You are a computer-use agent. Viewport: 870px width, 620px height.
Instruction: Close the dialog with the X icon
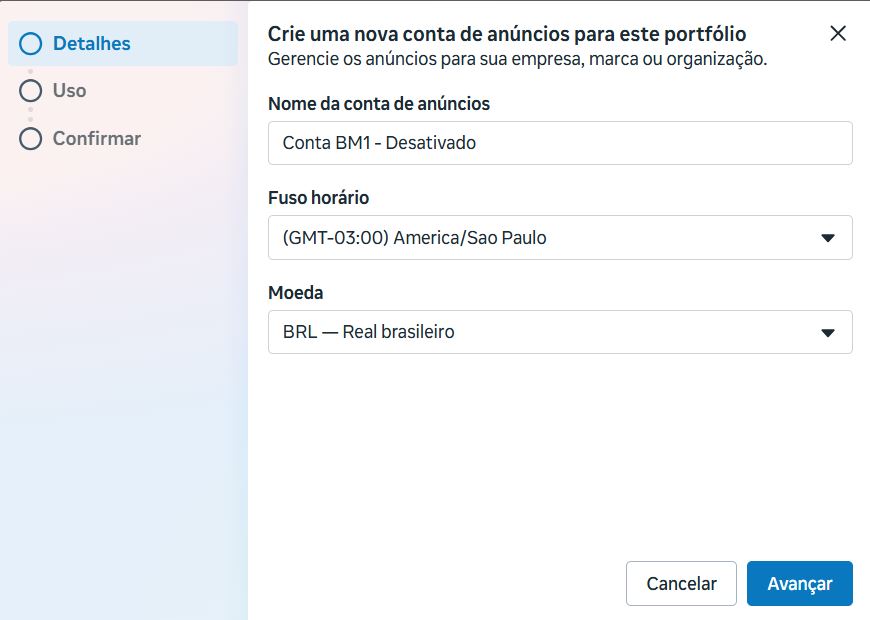tap(838, 33)
